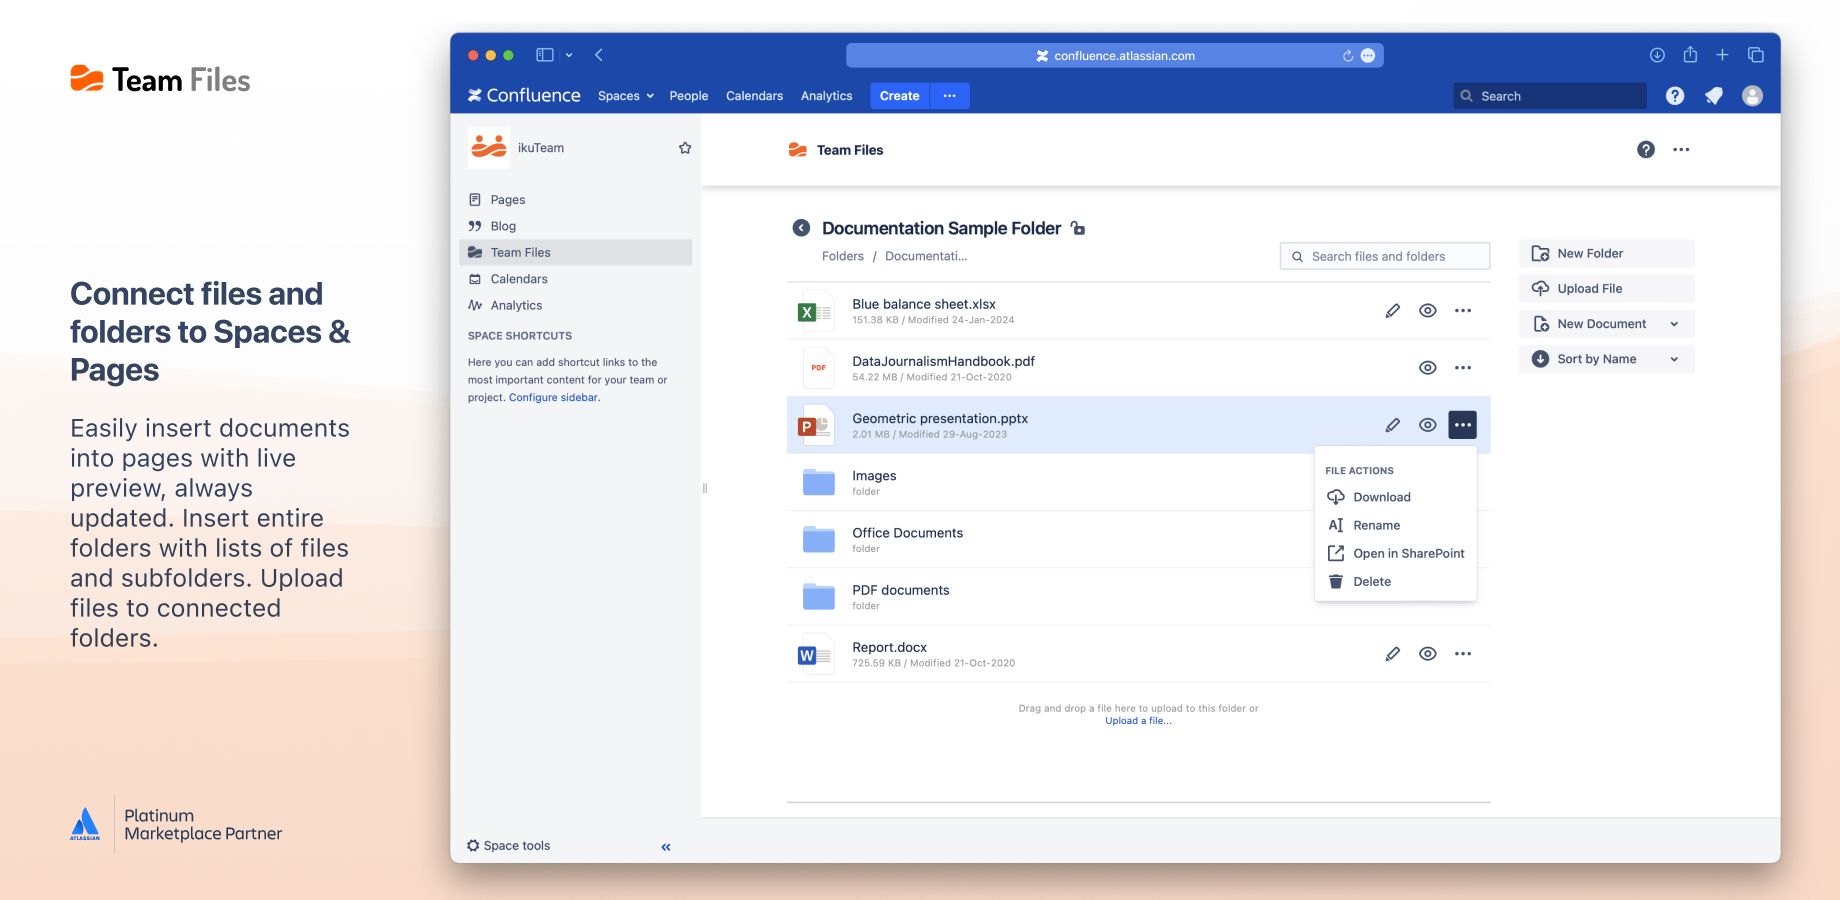This screenshot has height=900, width=1840.
Task: Open the Images folder
Action: [x=874, y=477]
